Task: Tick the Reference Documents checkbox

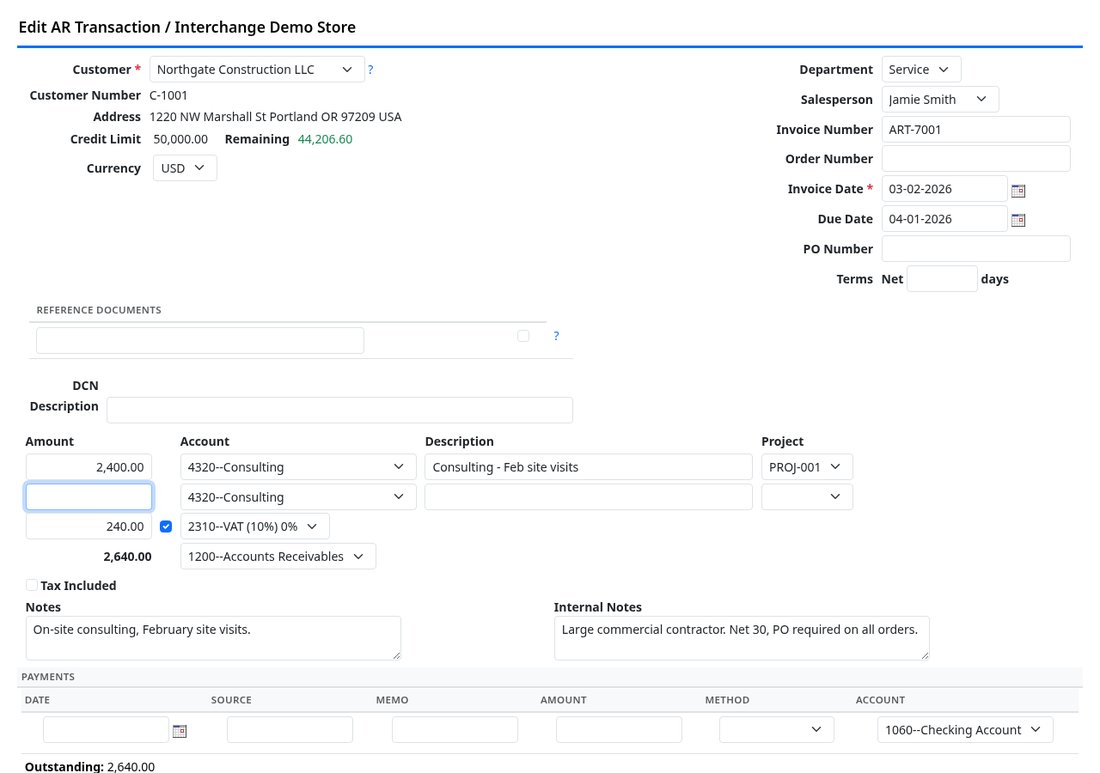Action: point(523,336)
